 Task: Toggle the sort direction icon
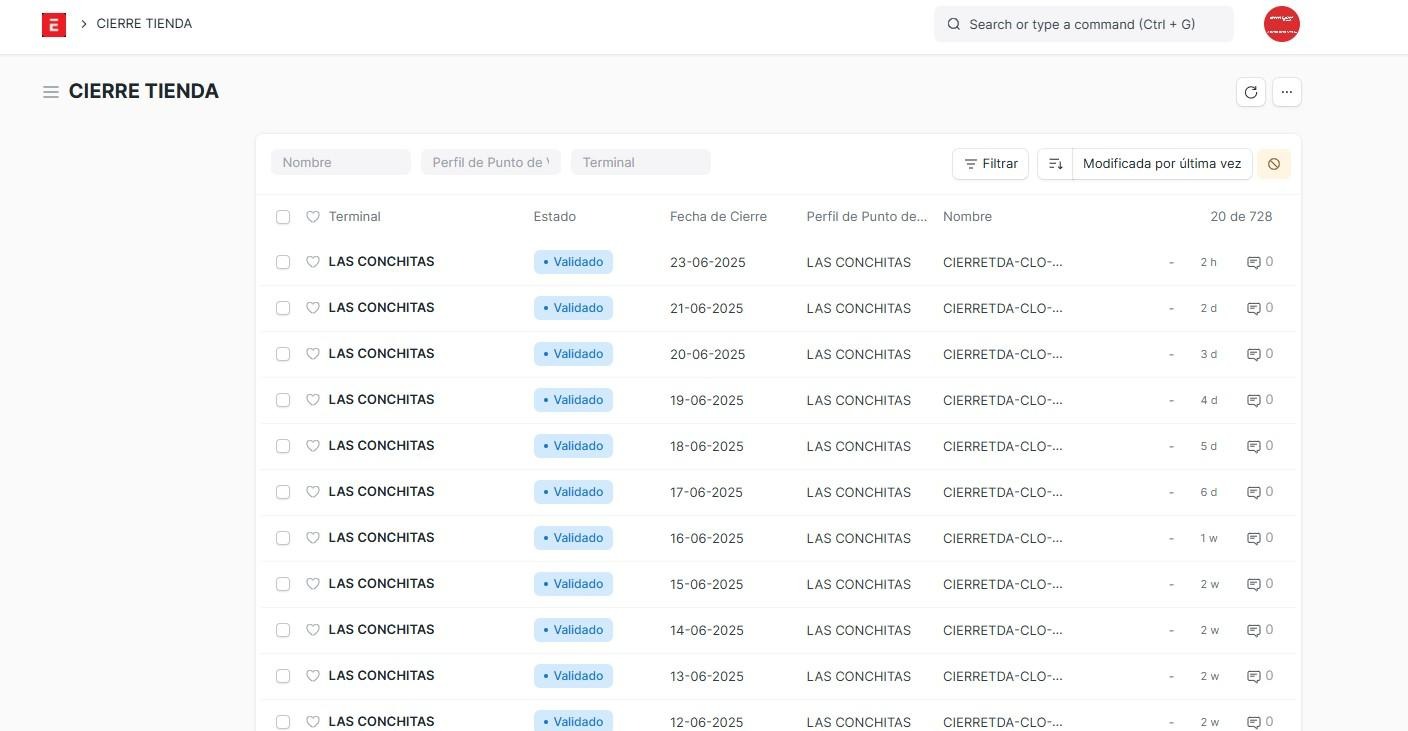[x=1055, y=164]
